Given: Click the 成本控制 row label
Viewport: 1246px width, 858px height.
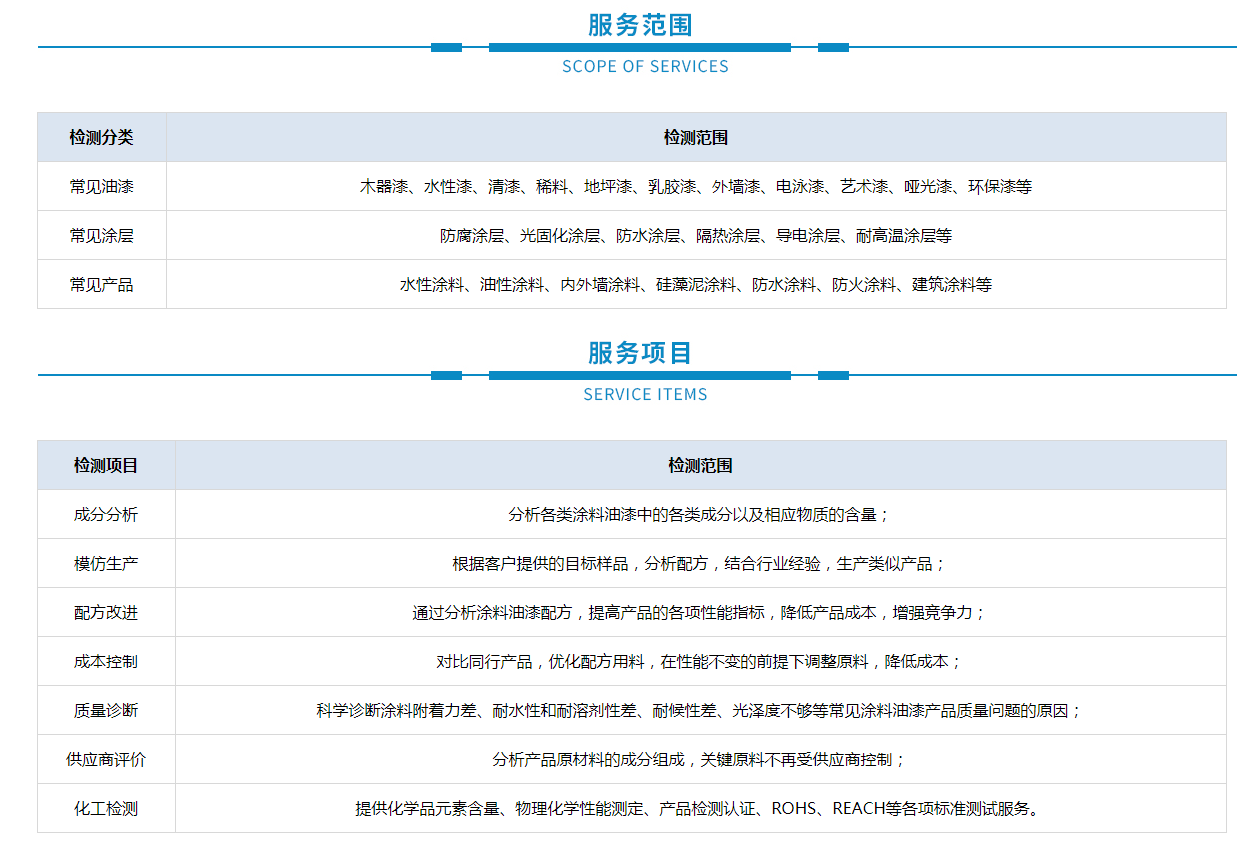Looking at the screenshot, I should click(106, 662).
